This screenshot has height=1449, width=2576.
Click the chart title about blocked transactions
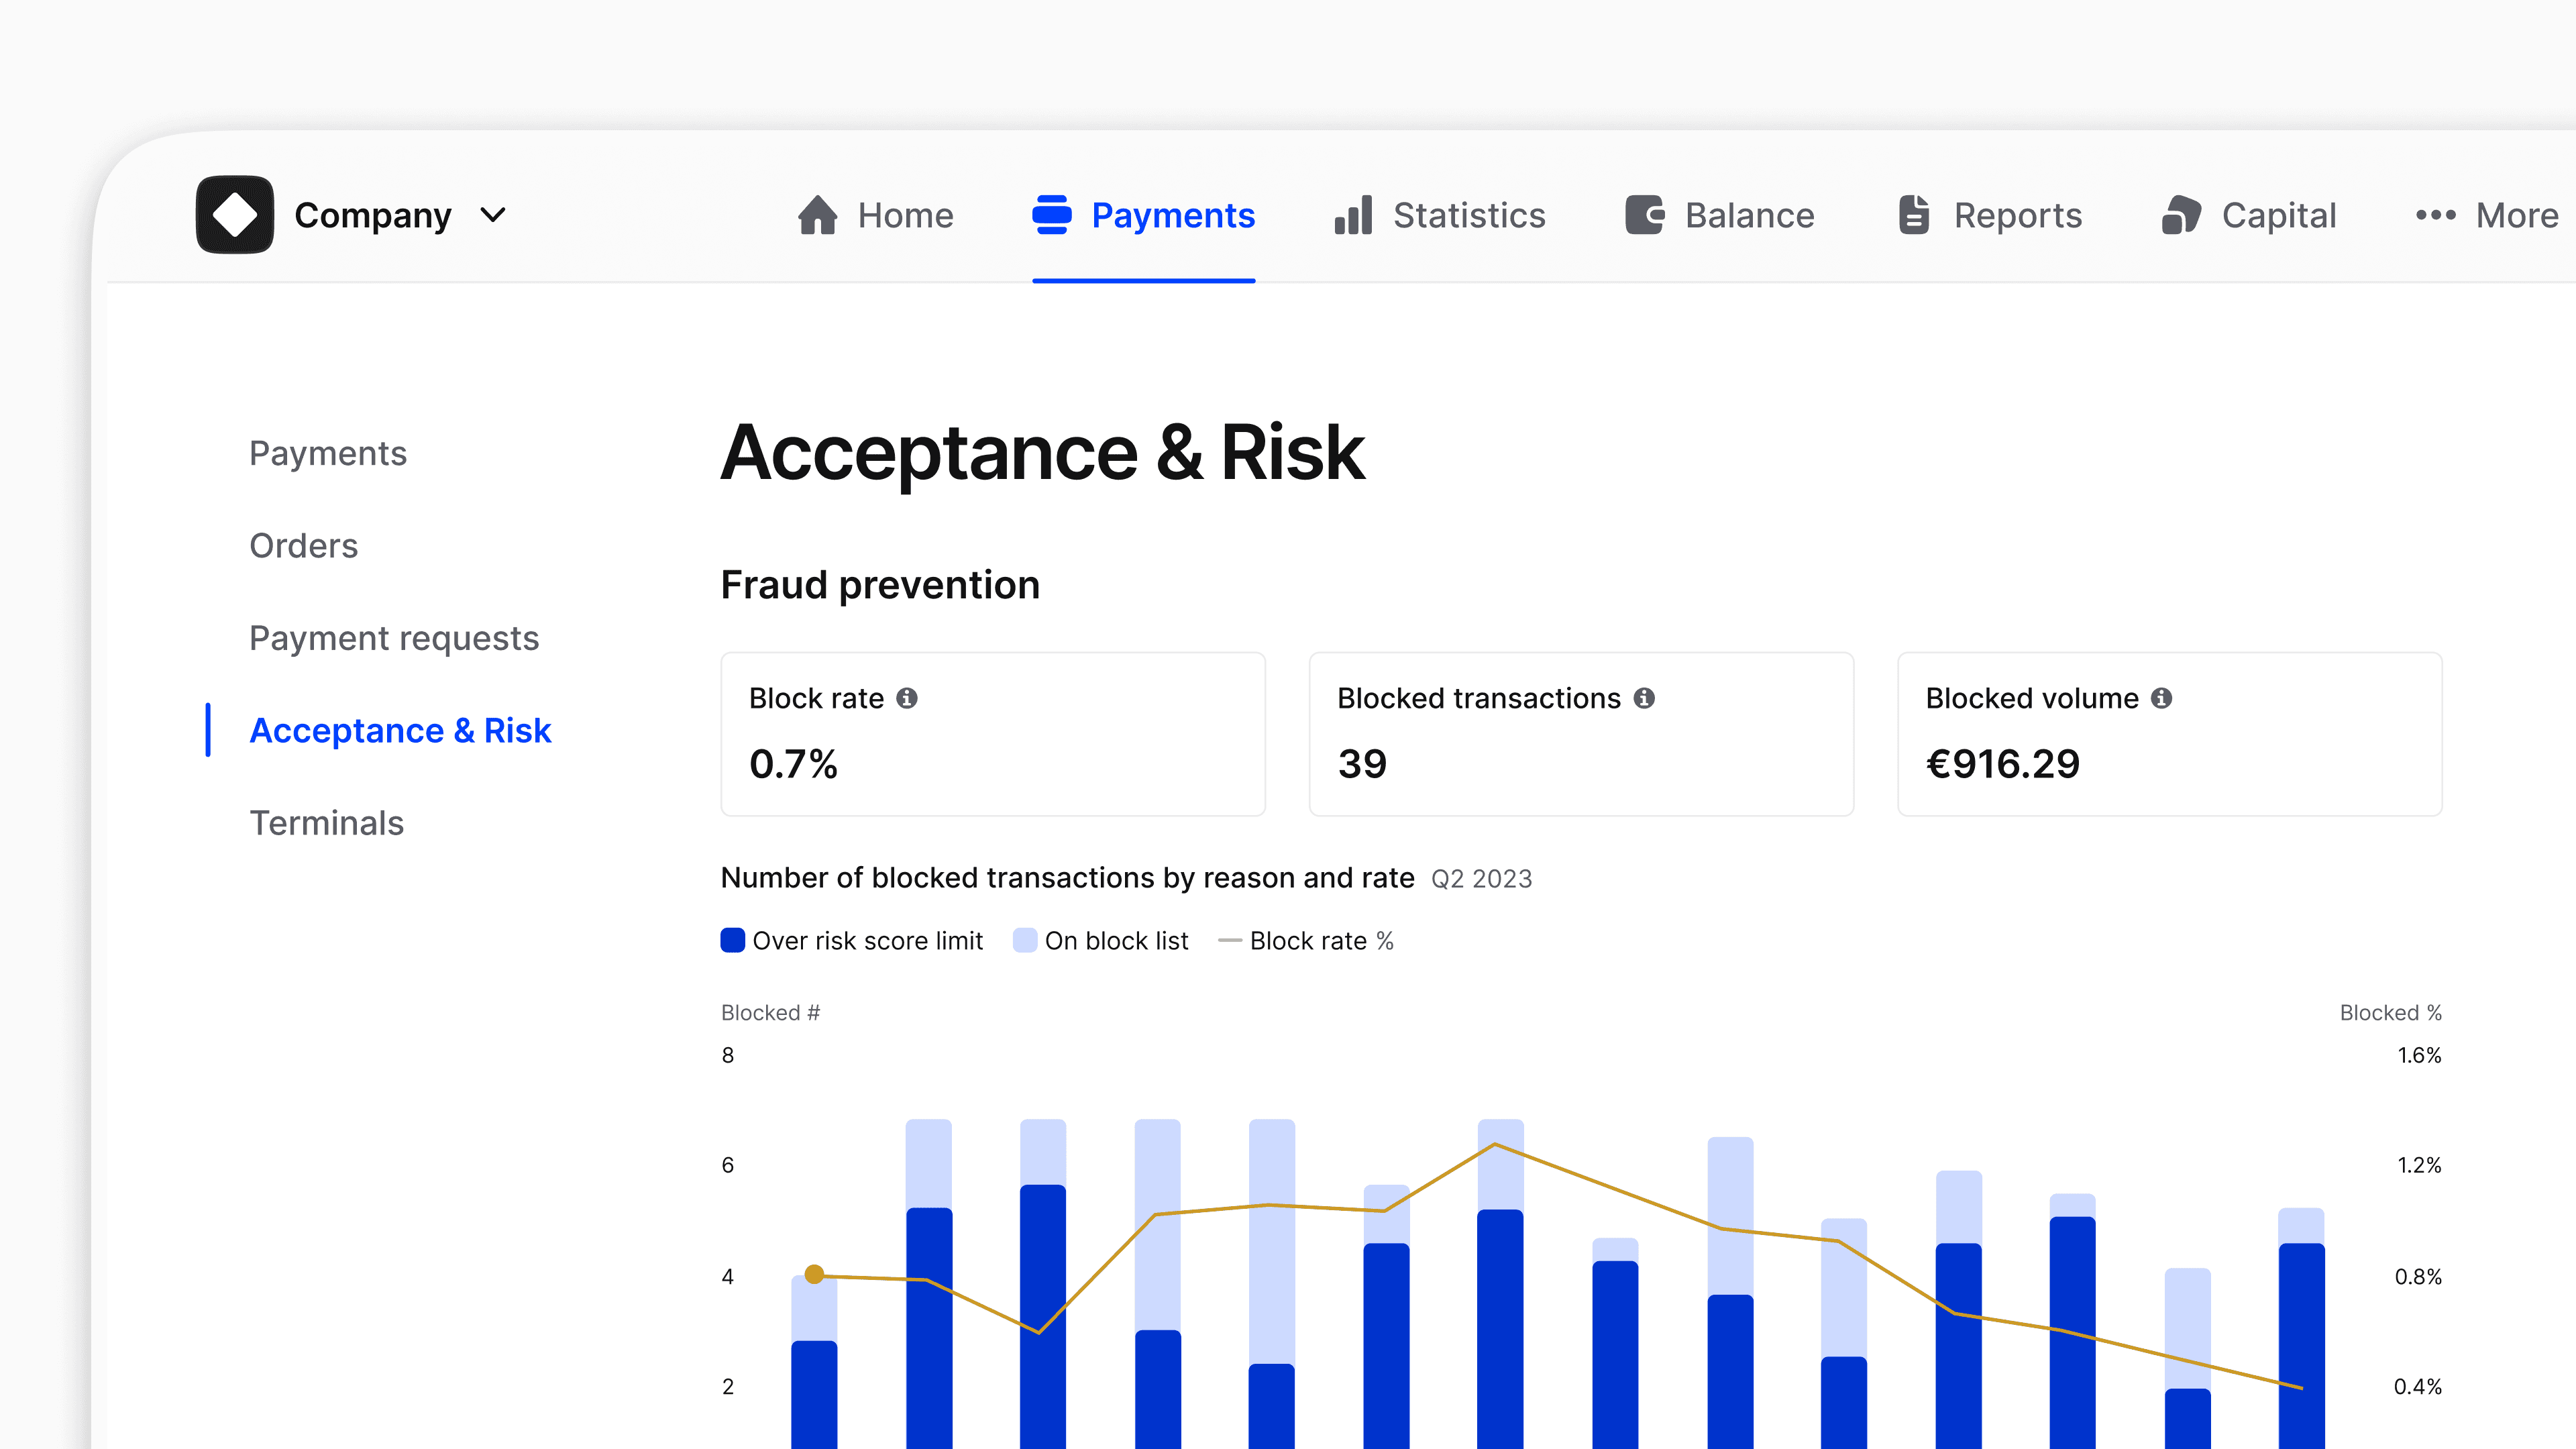1067,878
